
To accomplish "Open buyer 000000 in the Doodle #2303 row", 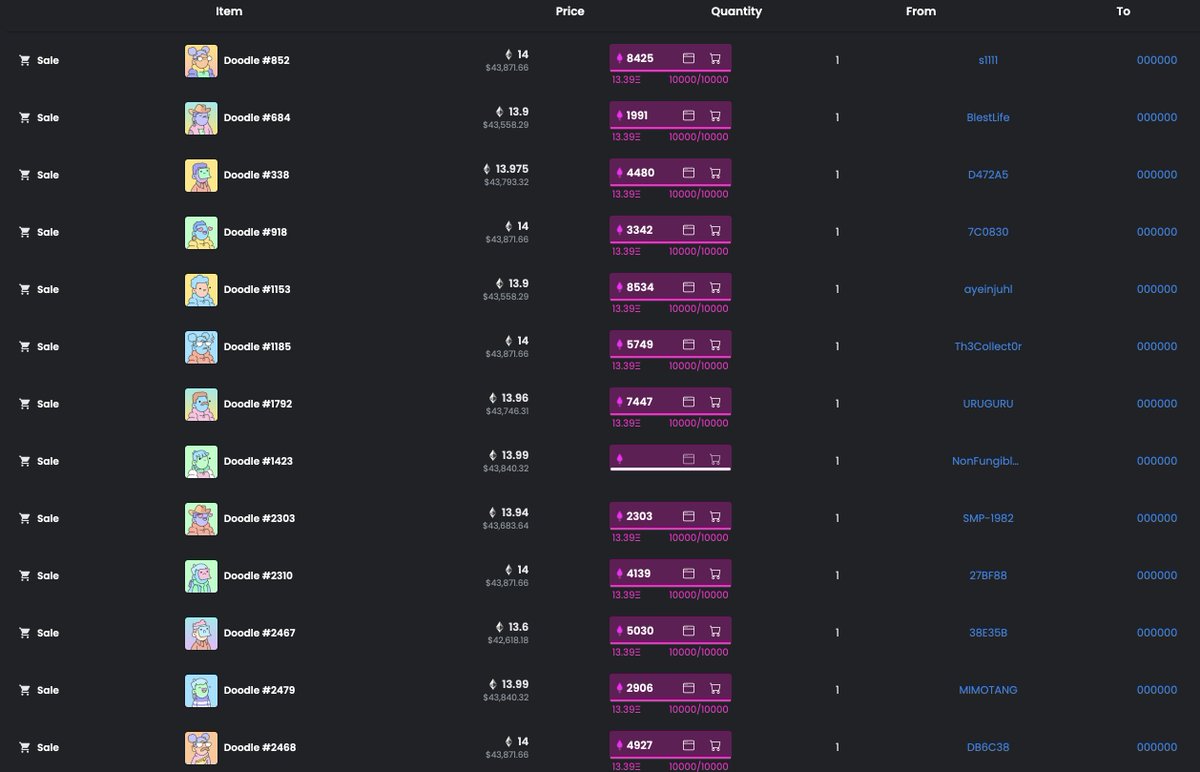I will pyautogui.click(x=1157, y=518).
